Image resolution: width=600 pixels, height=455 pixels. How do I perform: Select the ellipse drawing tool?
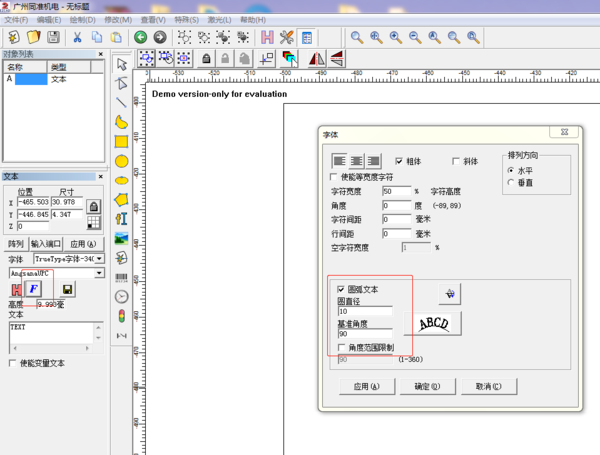point(121,181)
